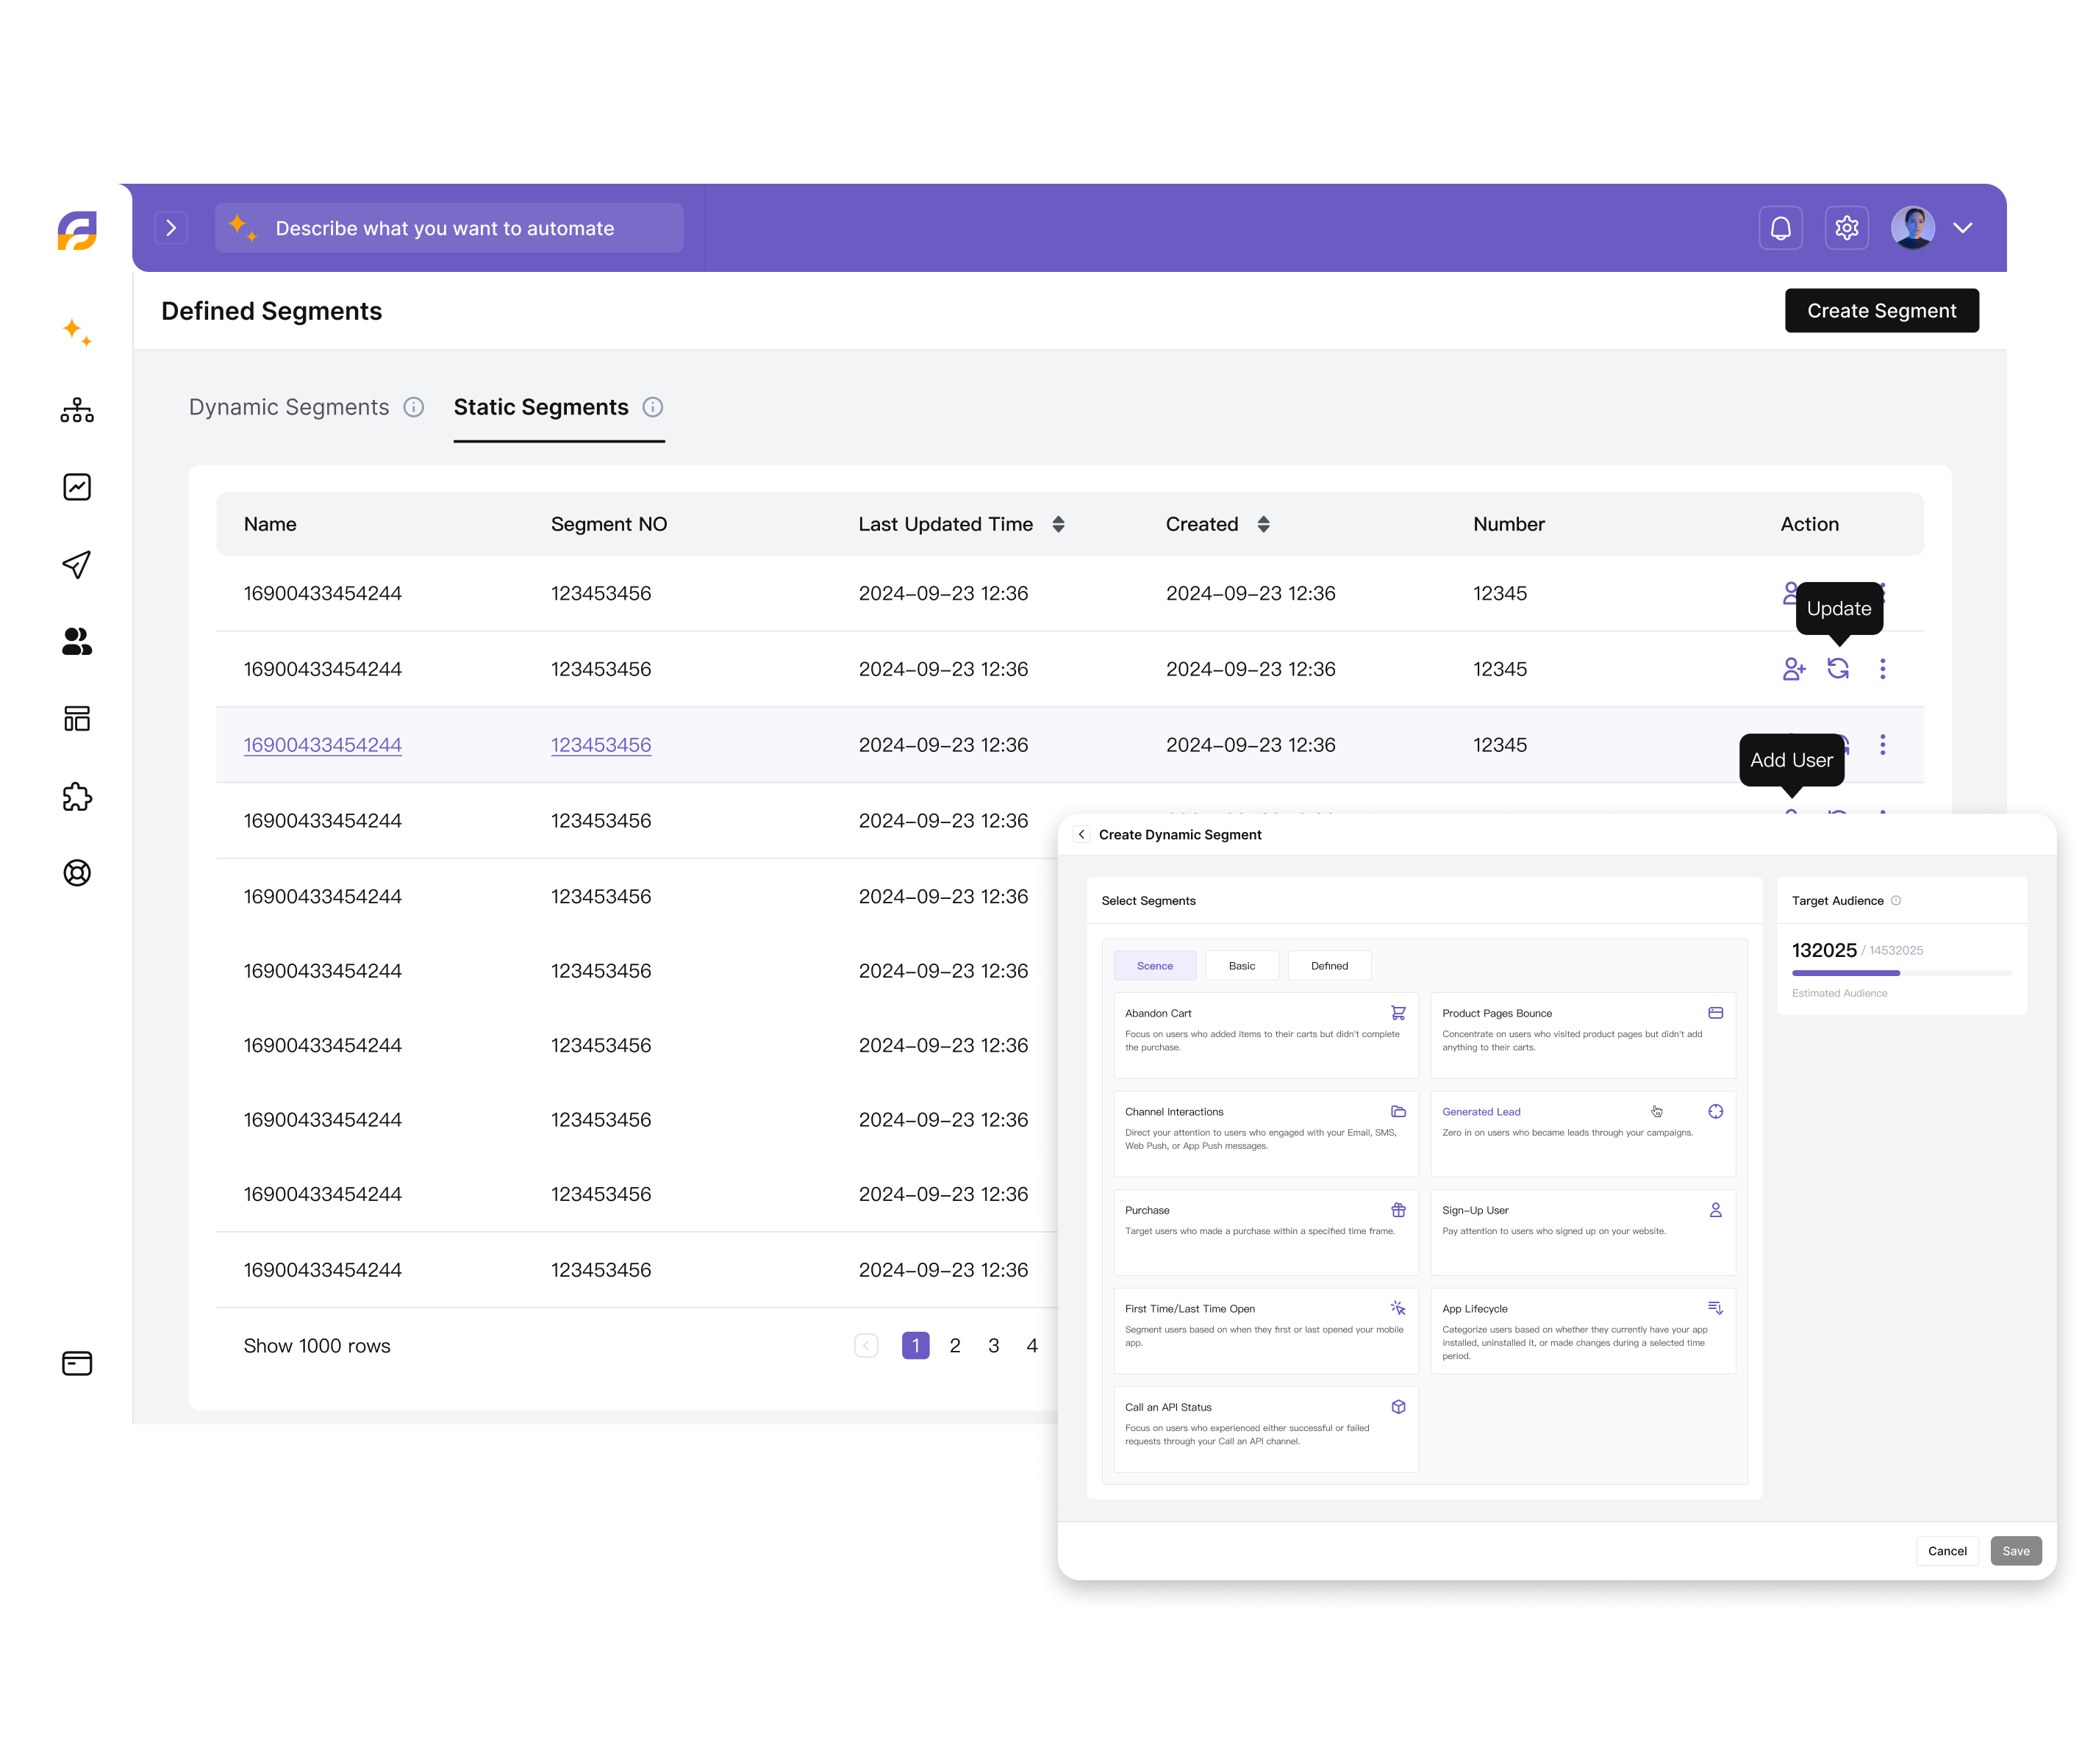
Task: Open settings via the gear icon
Action: (x=1846, y=228)
